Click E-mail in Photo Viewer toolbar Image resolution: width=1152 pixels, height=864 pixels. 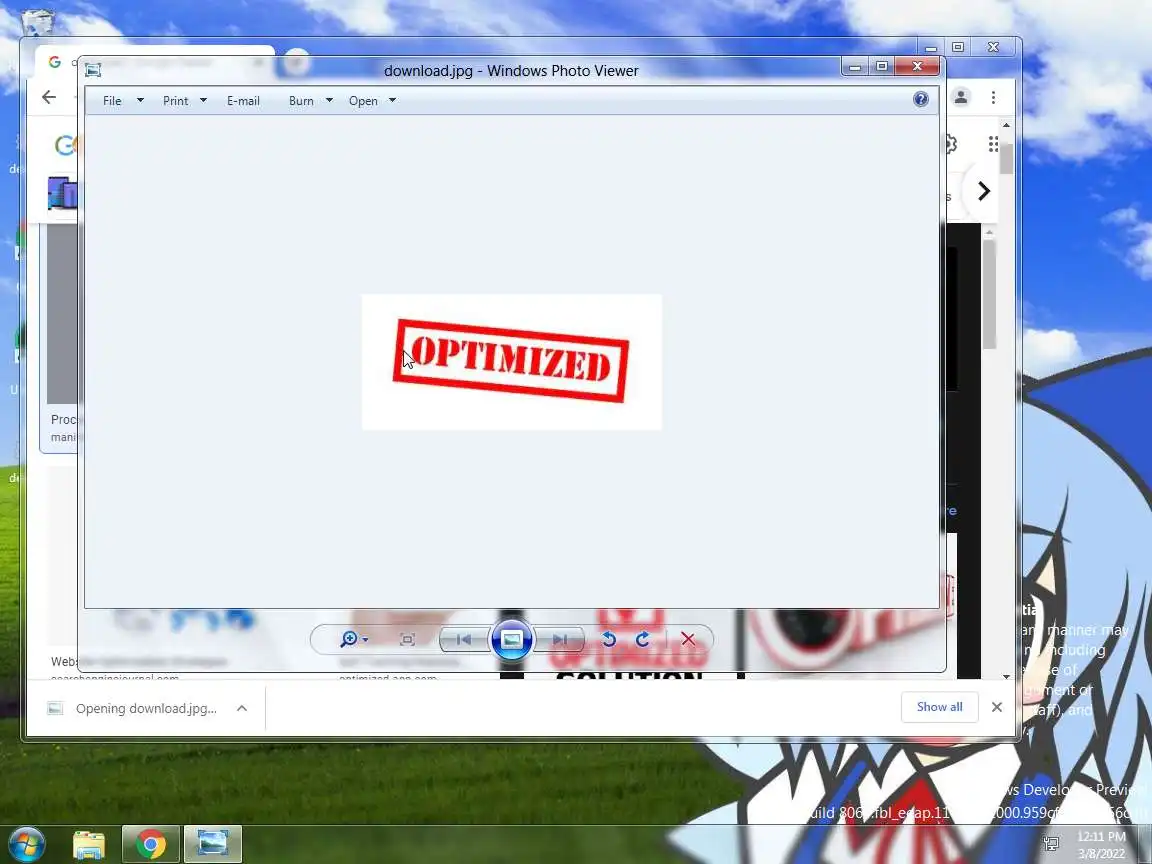(x=243, y=101)
